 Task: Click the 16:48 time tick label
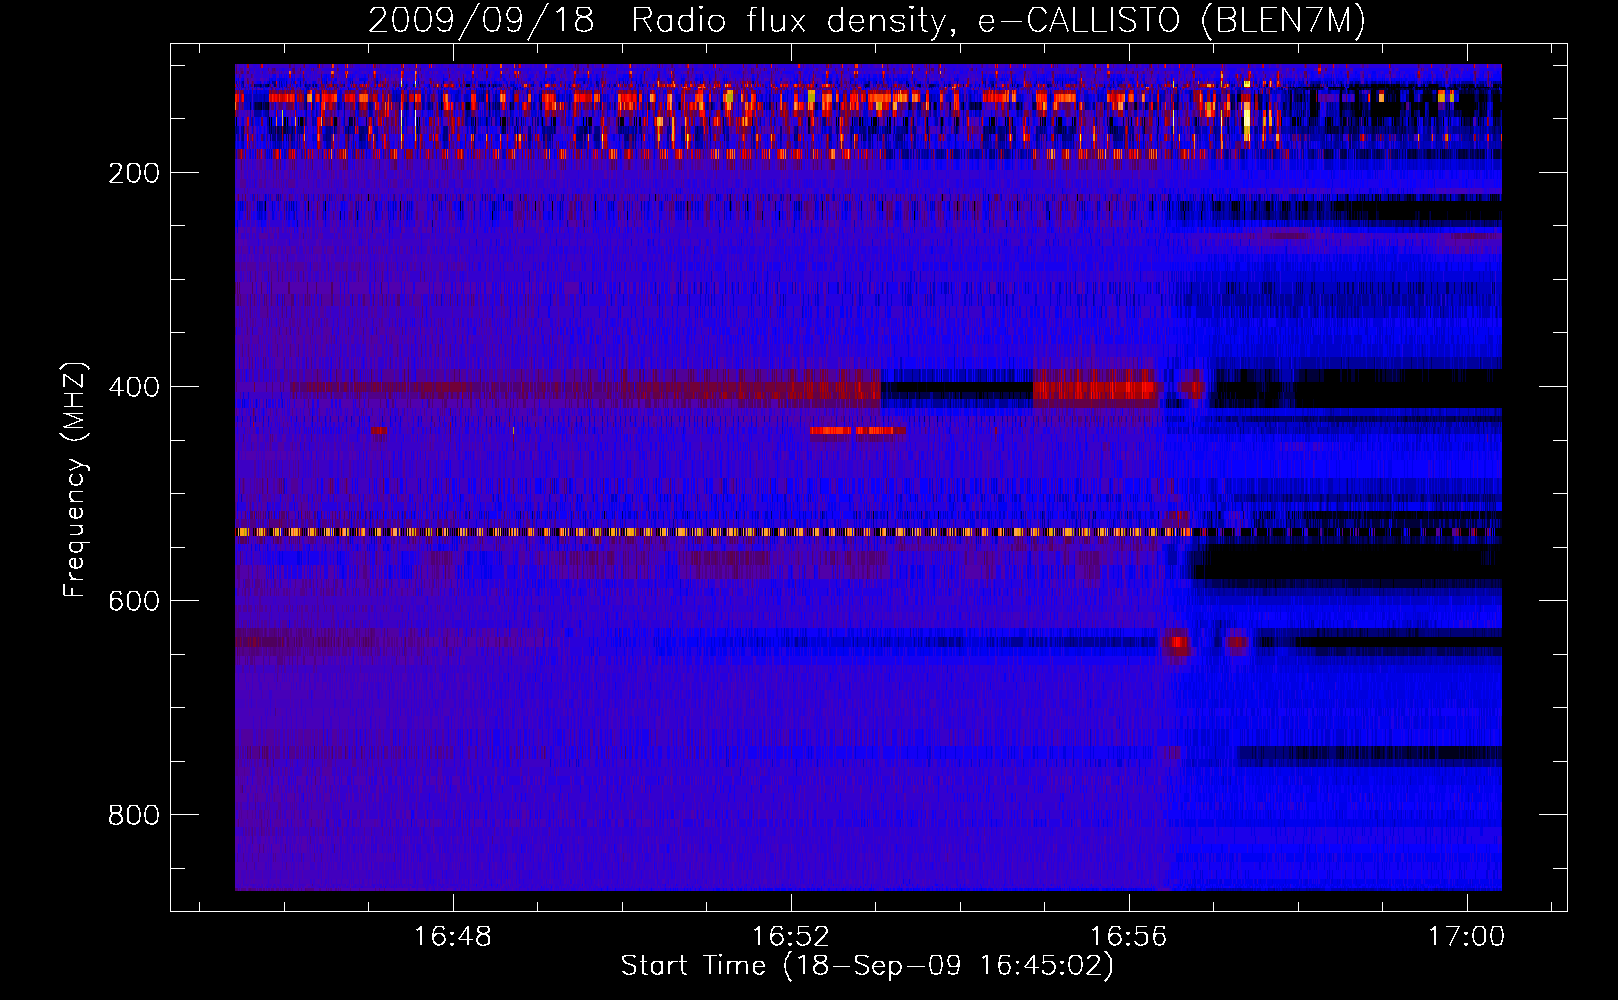(452, 937)
